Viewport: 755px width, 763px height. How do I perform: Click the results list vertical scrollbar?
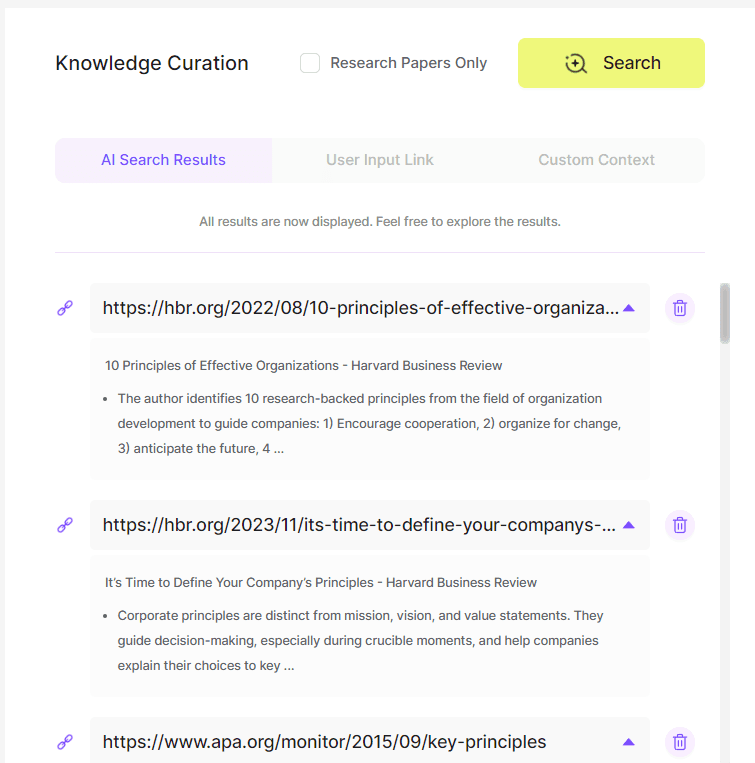(725, 313)
